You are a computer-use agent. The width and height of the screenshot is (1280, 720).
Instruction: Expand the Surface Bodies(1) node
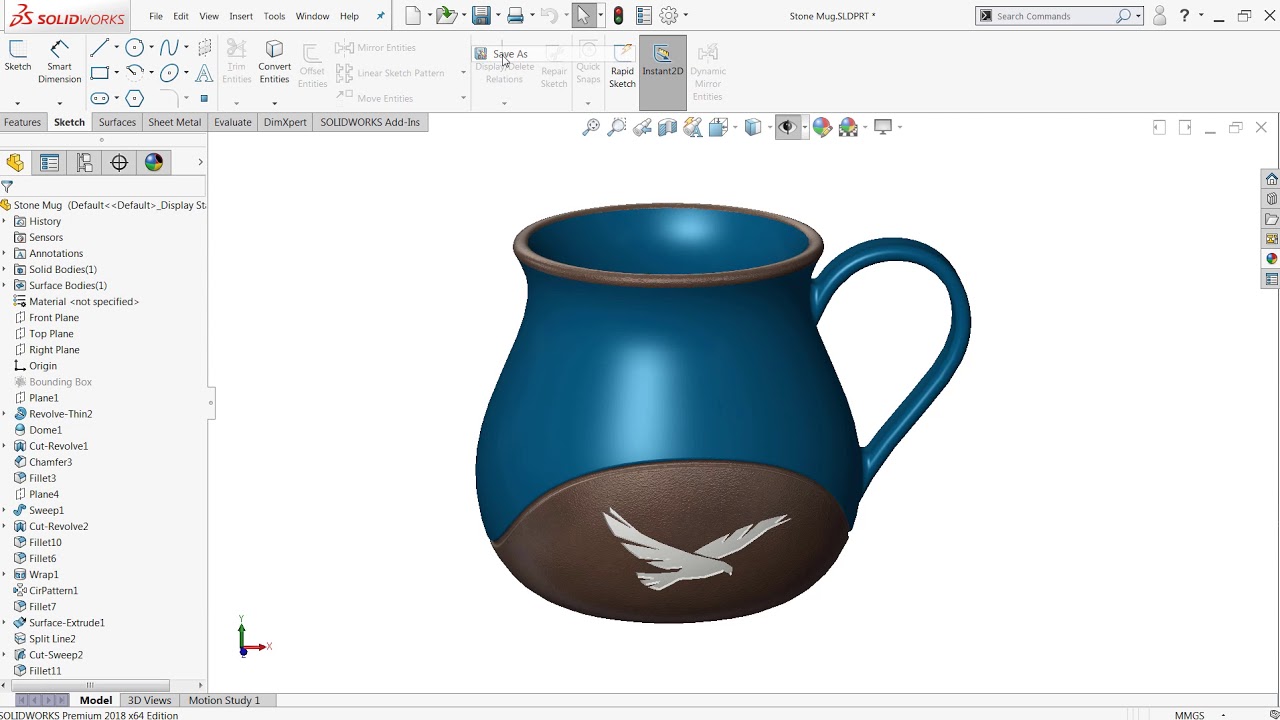pyautogui.click(x=4, y=285)
